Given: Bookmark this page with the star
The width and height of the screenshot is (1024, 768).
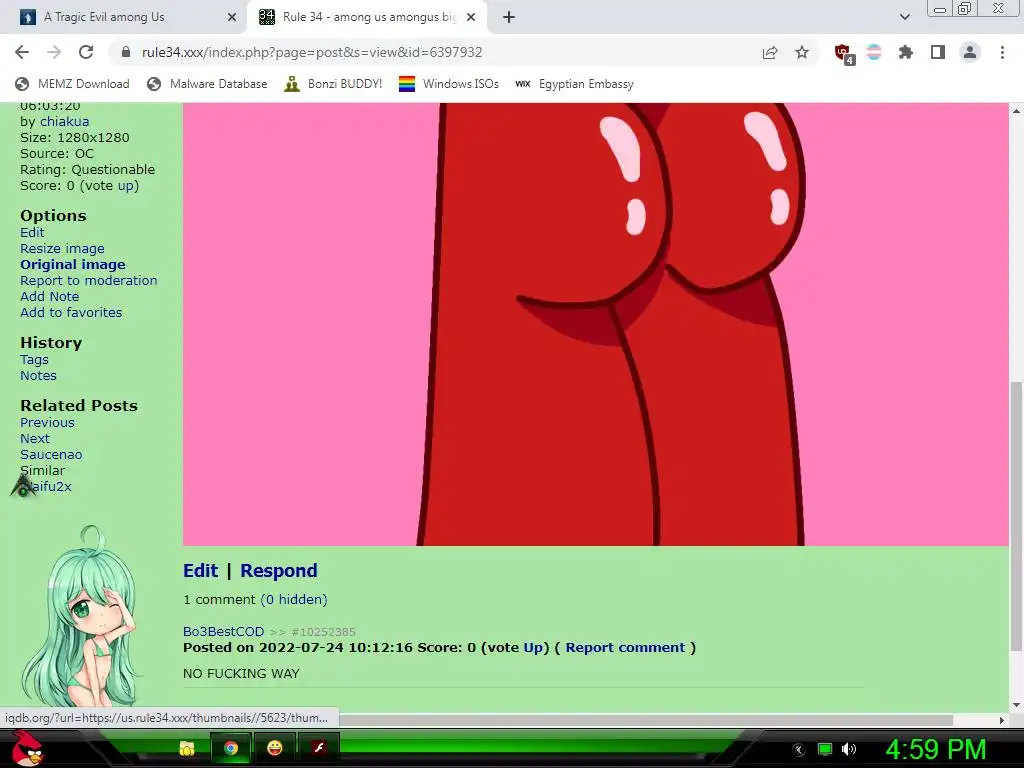Looking at the screenshot, I should (802, 52).
